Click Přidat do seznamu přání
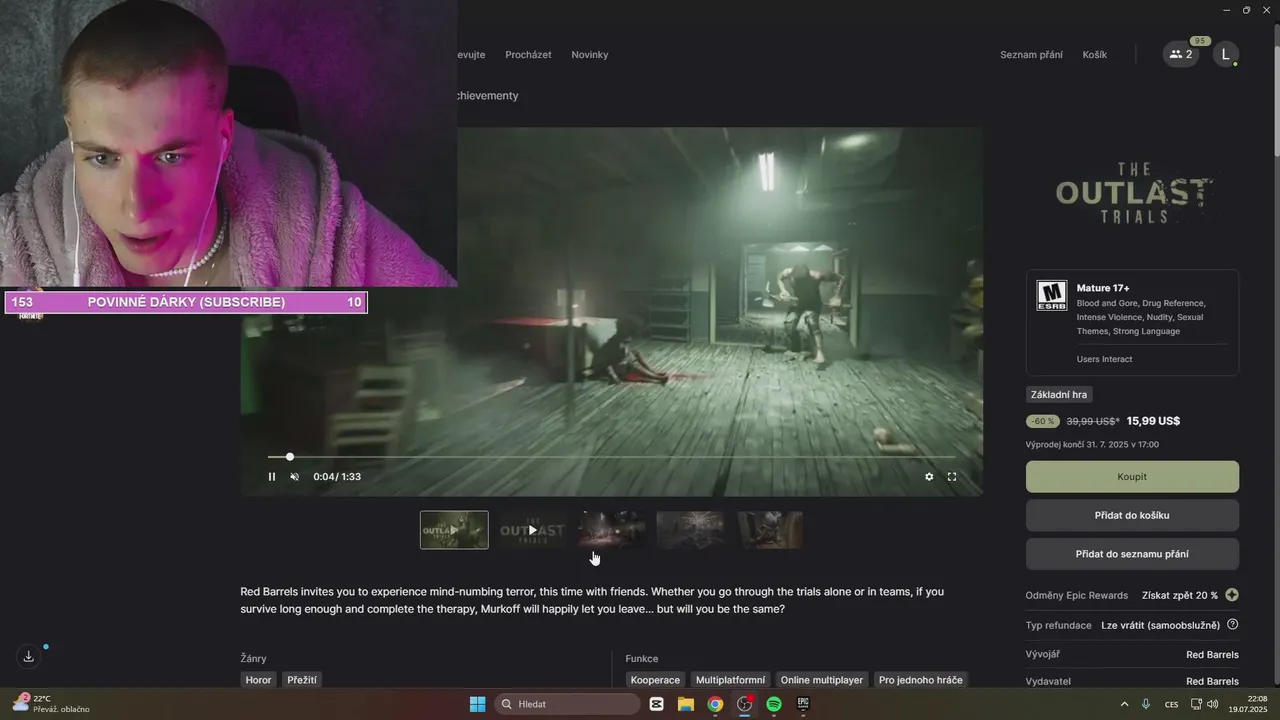The width and height of the screenshot is (1280, 720). click(1132, 554)
